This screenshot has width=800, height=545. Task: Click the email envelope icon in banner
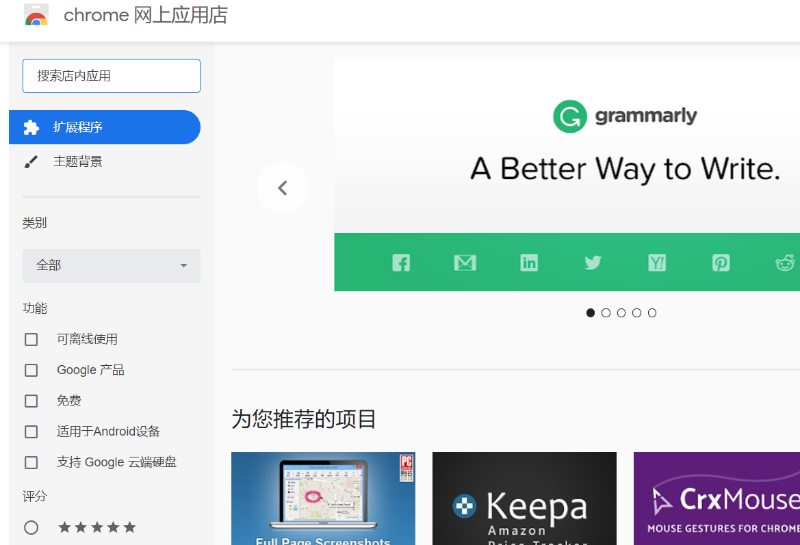(x=465, y=263)
